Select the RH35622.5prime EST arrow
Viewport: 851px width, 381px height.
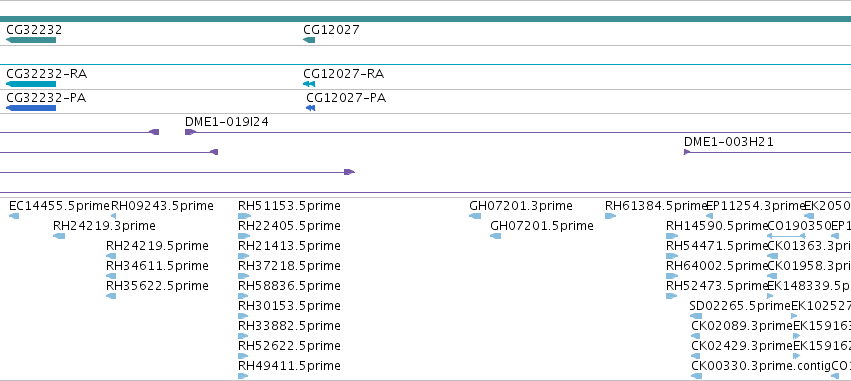[x=111, y=296]
